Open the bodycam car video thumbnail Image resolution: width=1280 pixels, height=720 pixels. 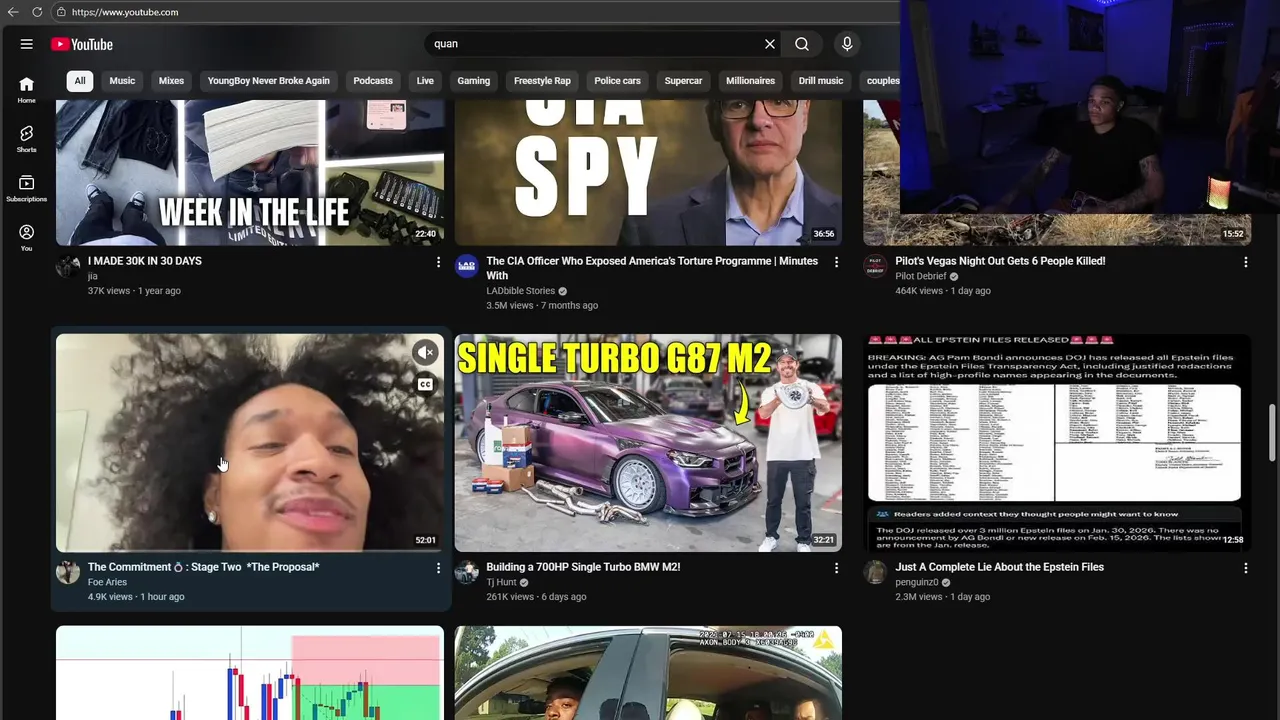coord(648,673)
